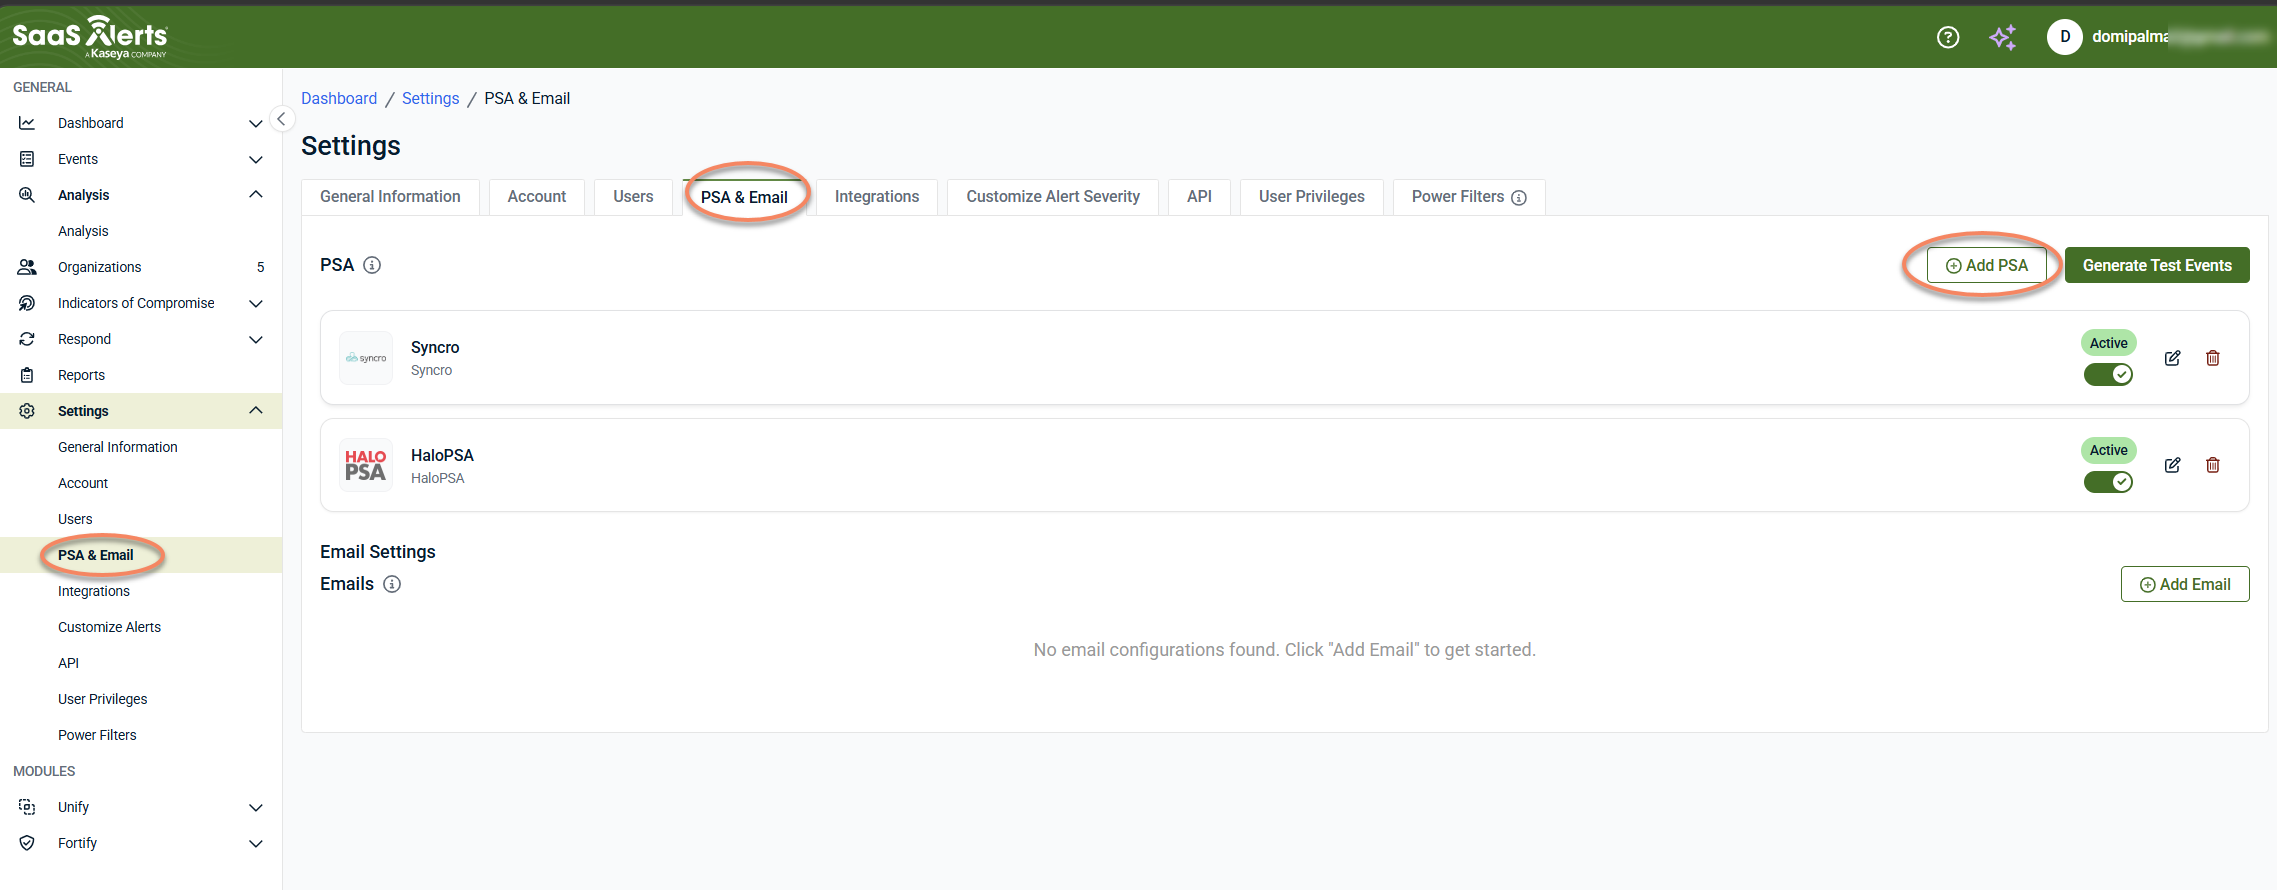Edit the Syncro PSA integration

pyautogui.click(x=2173, y=358)
